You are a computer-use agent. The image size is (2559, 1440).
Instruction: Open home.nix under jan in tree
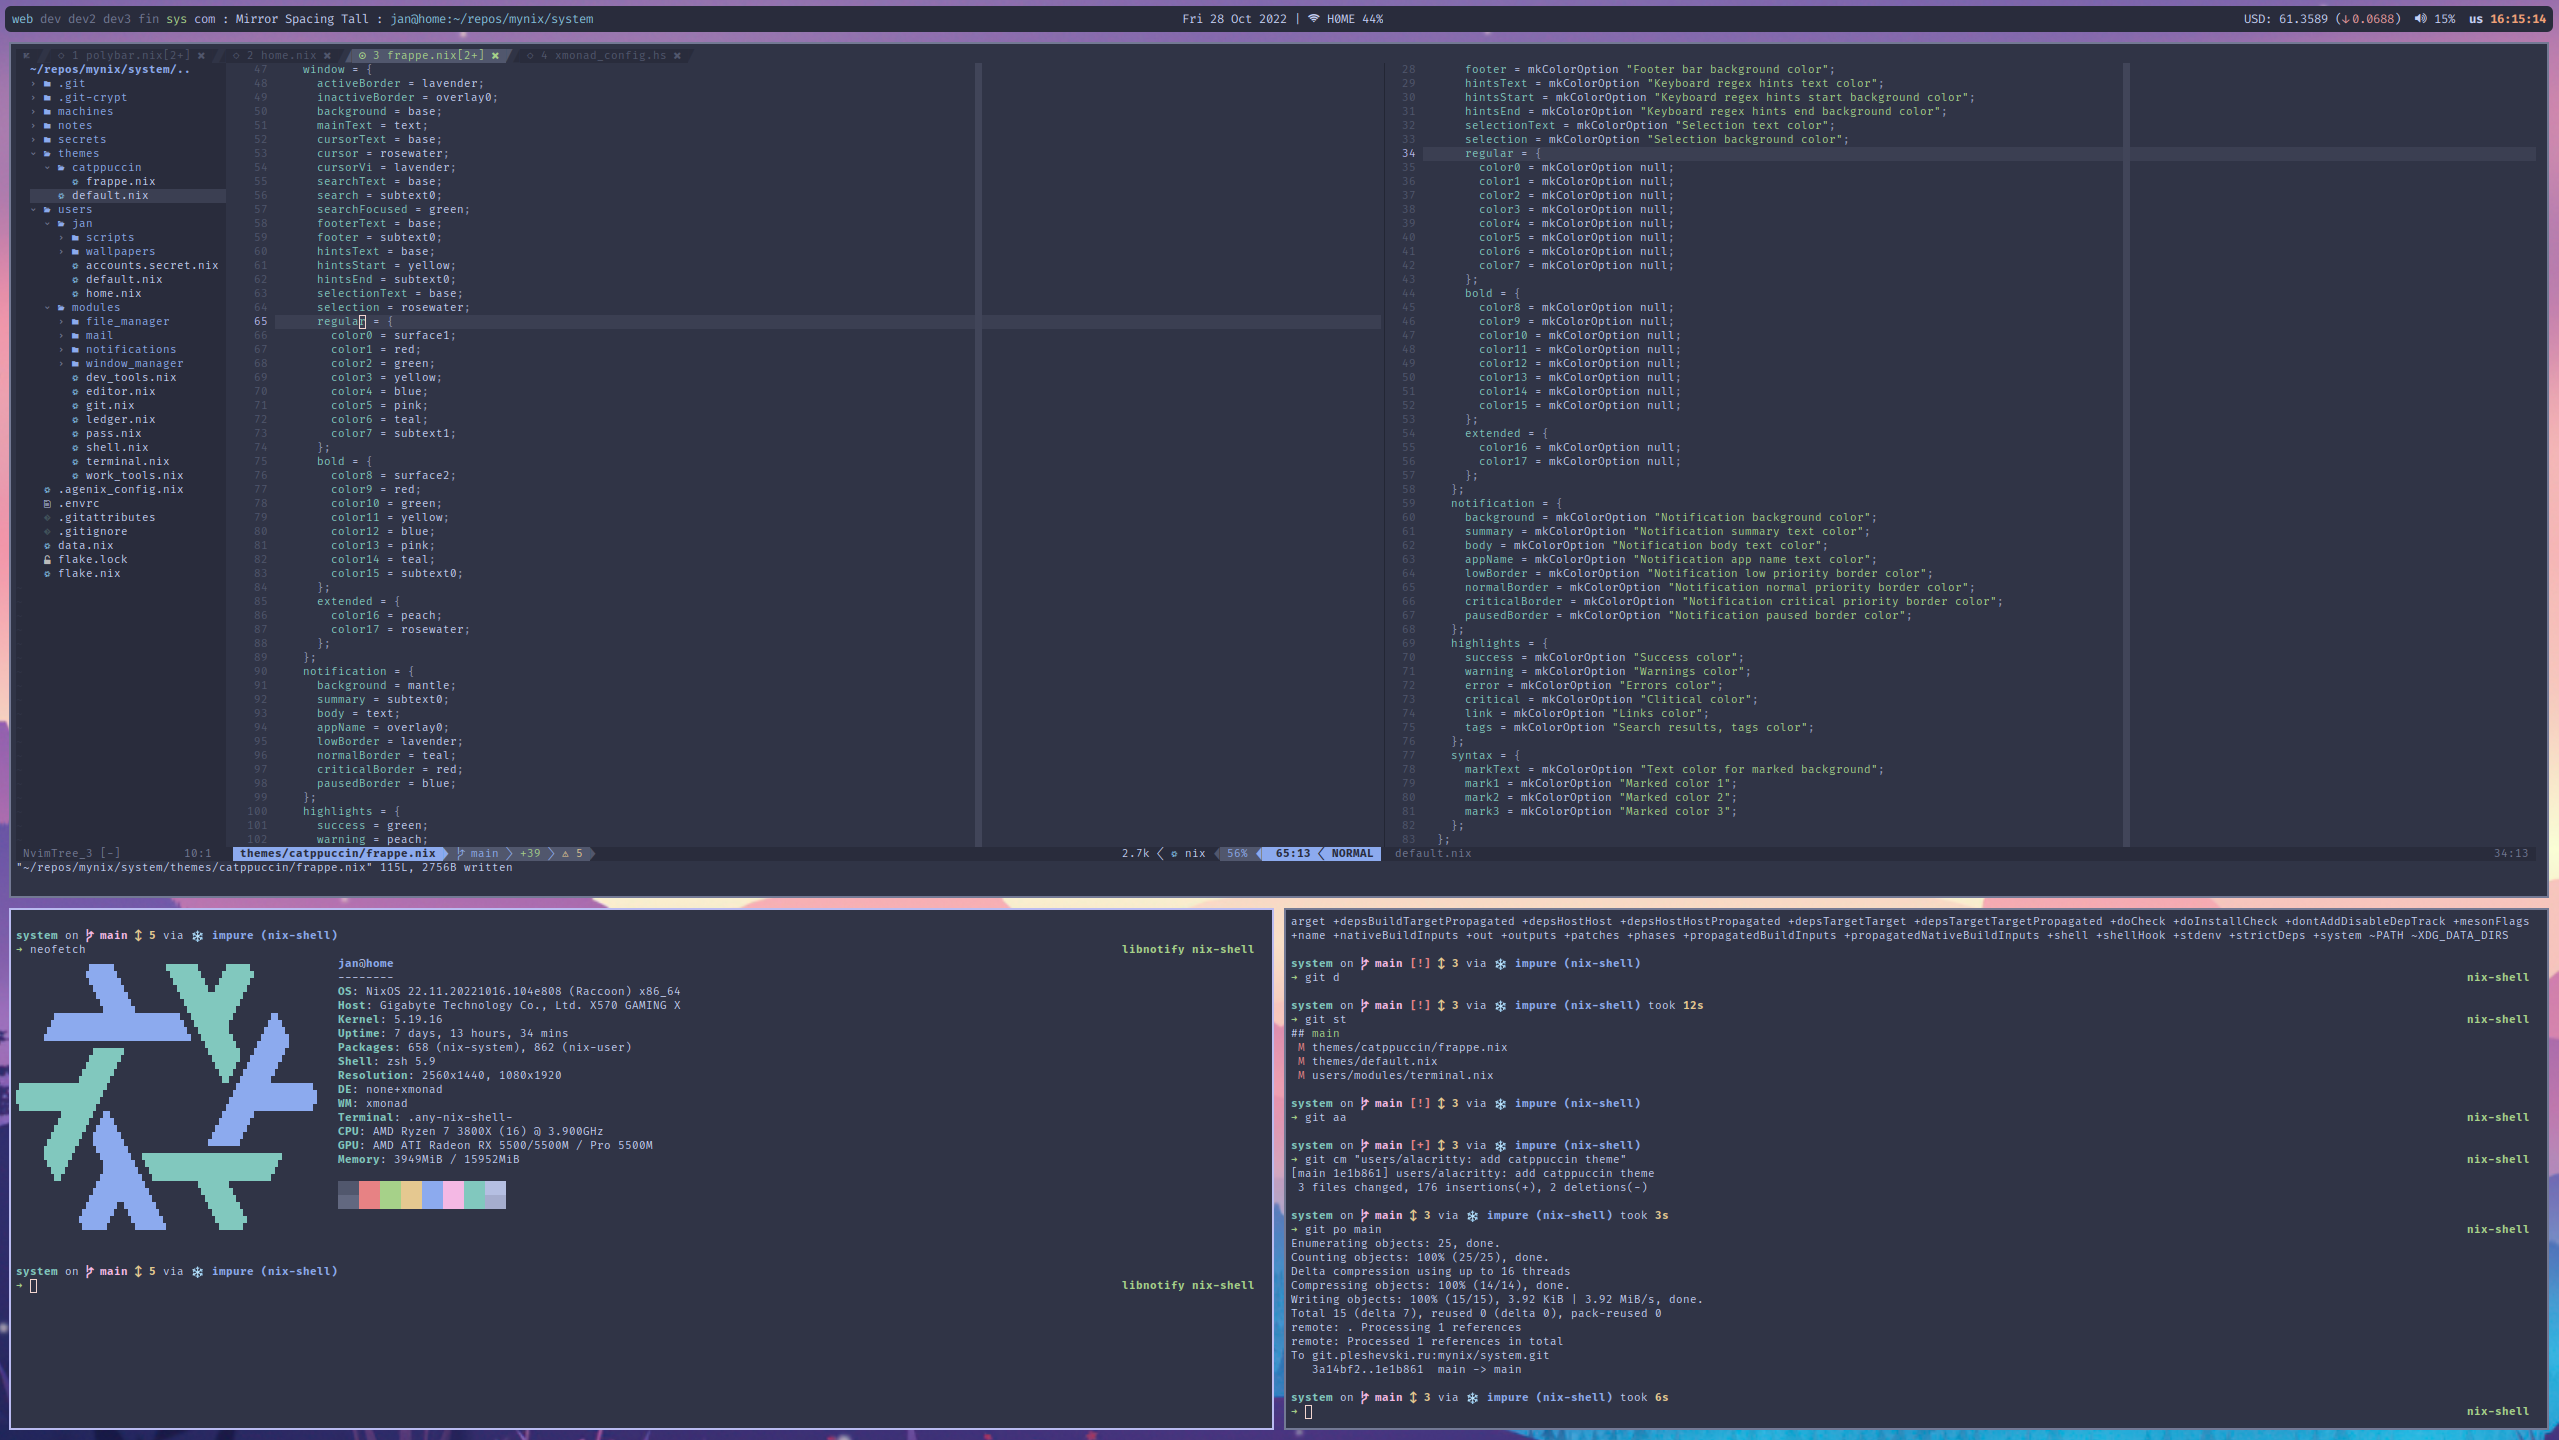coord(113,294)
